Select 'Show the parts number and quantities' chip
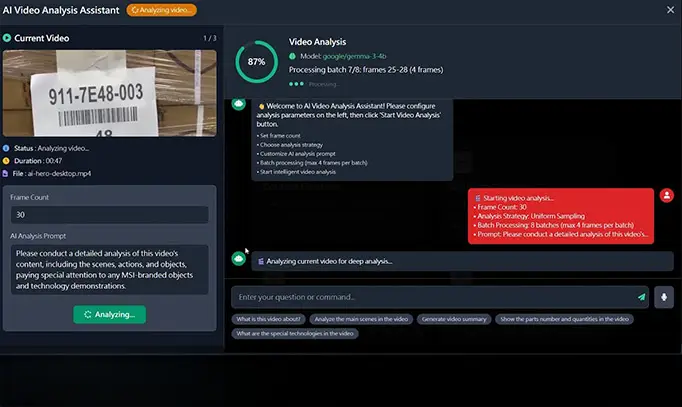Viewport: 682px width, 407px height. point(565,319)
